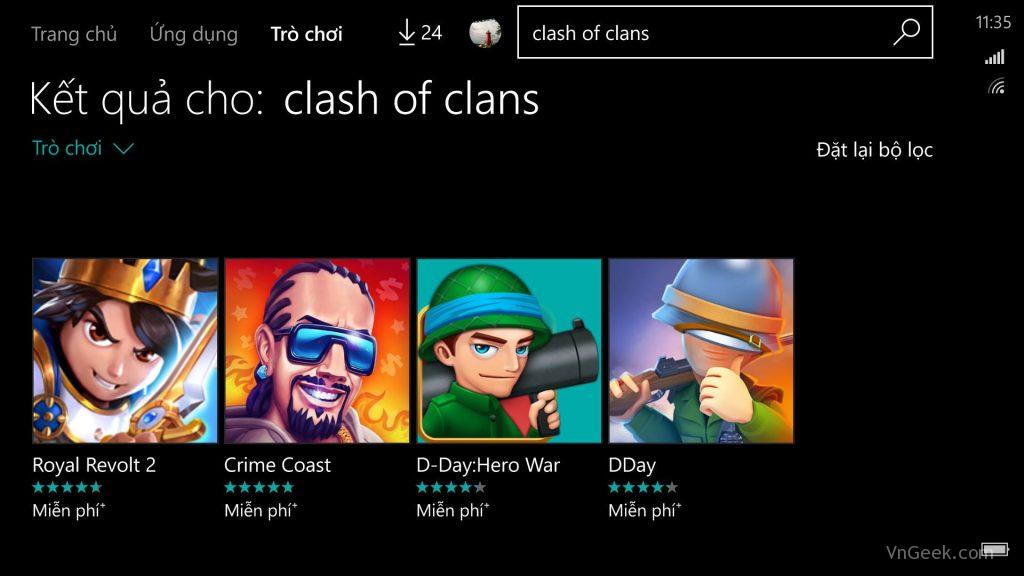Screen dimensions: 1024x576
Task: Click the Crime Coast title text
Action: point(277,465)
